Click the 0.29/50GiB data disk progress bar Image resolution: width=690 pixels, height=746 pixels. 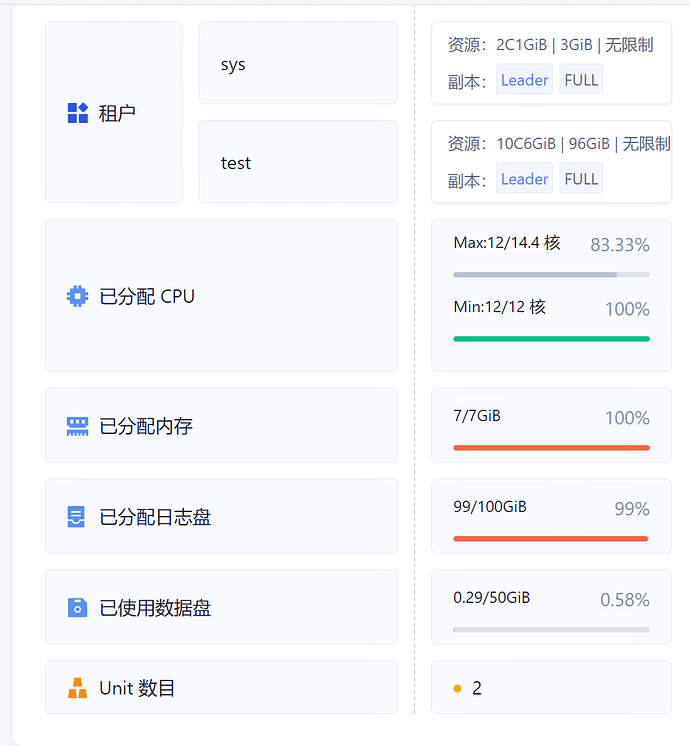[551, 629]
